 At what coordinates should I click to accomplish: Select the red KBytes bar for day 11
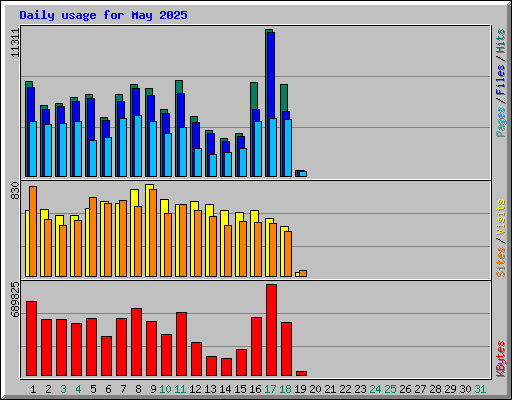pos(181,344)
